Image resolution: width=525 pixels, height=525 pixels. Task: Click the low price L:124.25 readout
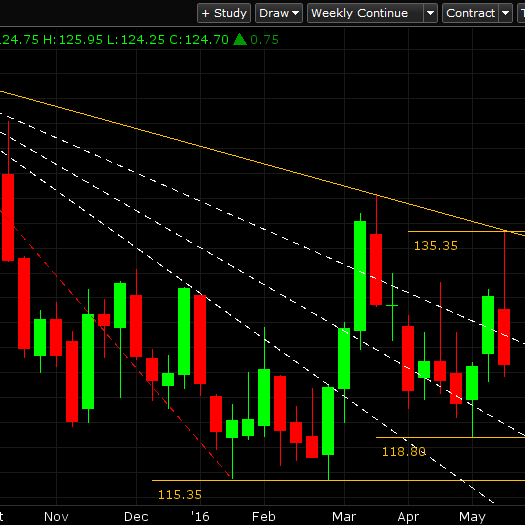click(x=136, y=40)
